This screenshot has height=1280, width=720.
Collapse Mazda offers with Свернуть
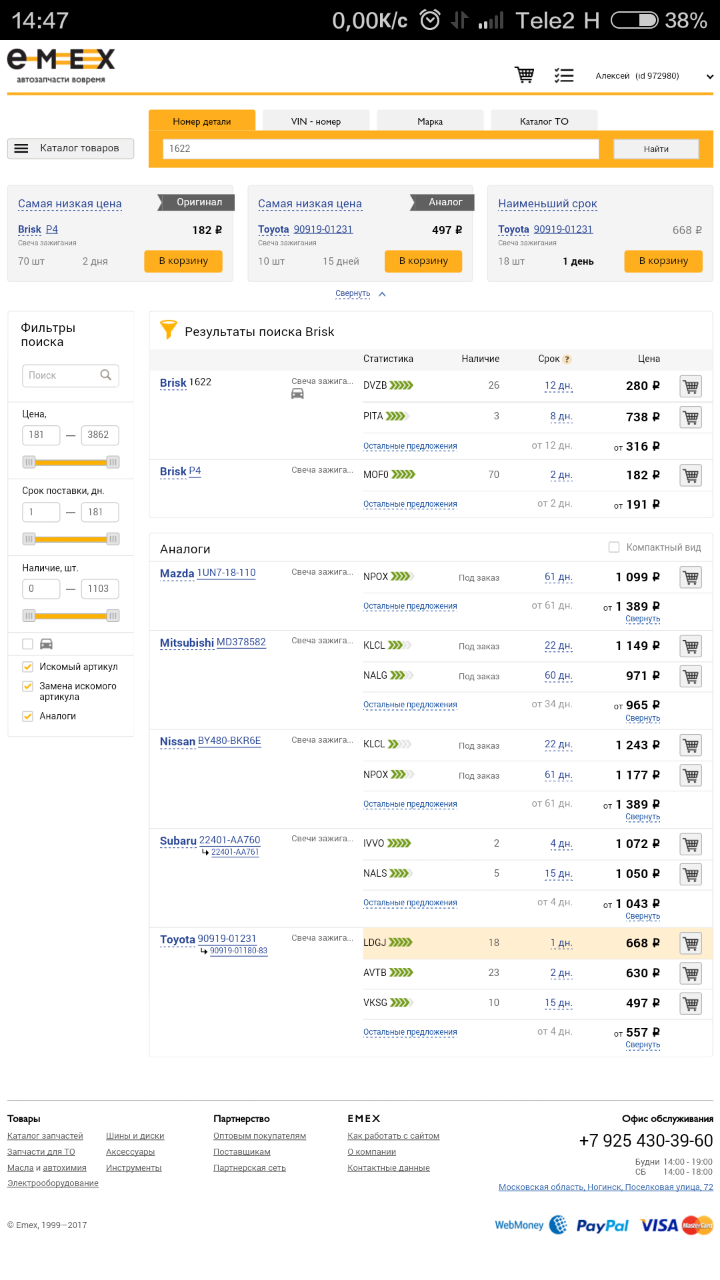coord(643,619)
